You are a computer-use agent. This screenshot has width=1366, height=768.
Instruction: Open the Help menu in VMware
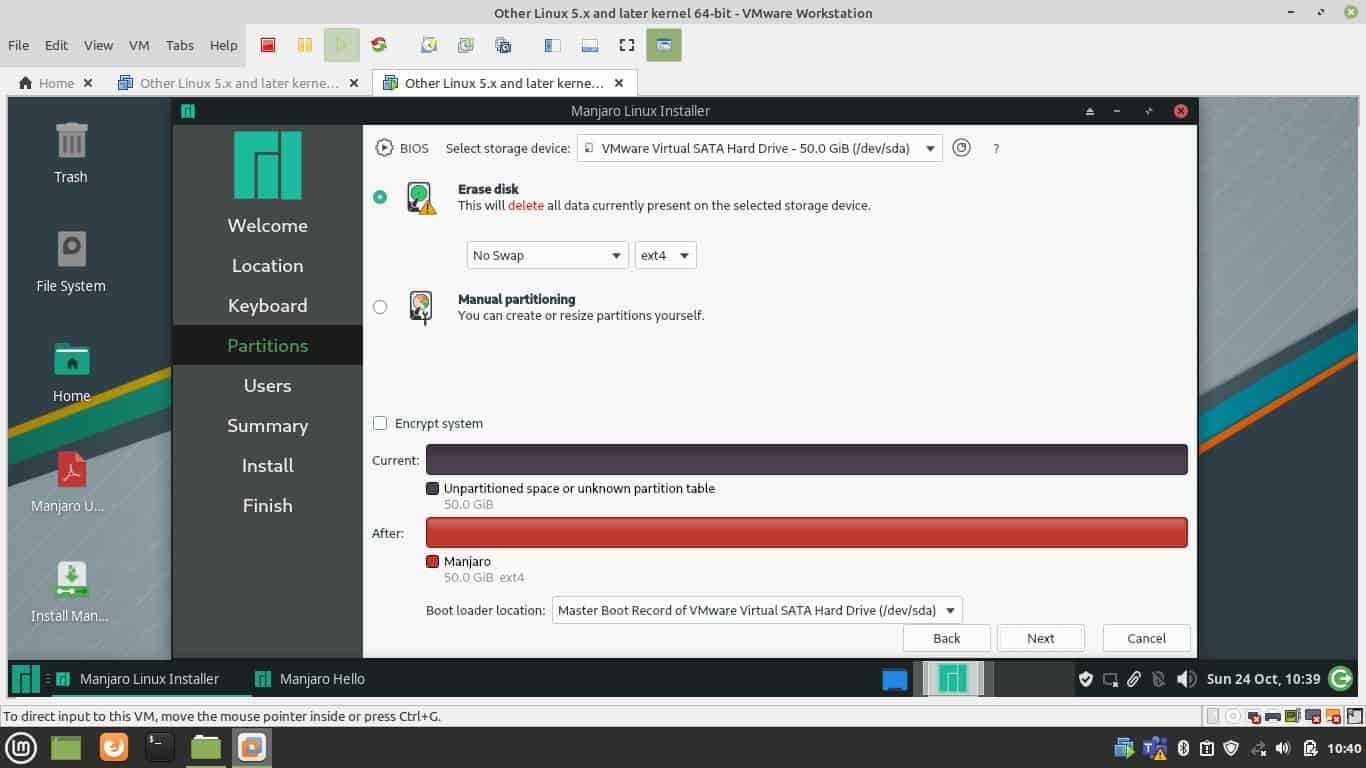224,45
